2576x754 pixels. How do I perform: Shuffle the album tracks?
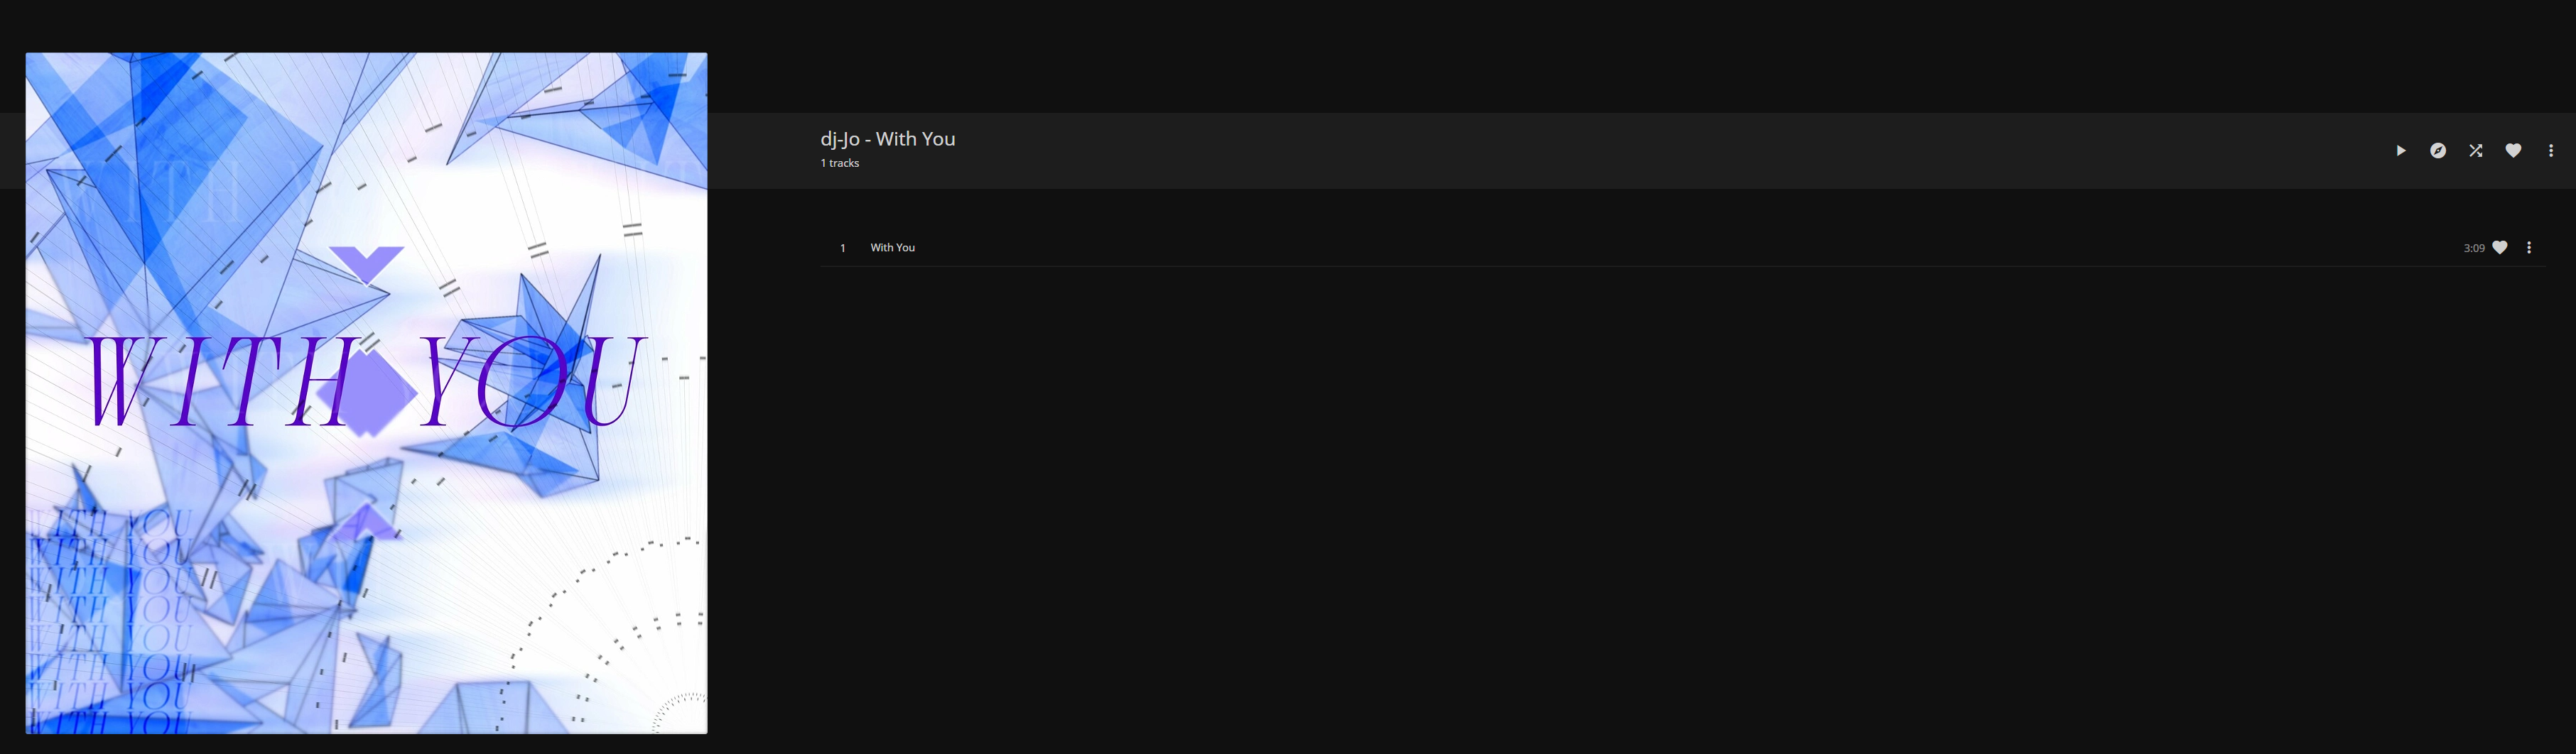[x=2475, y=151]
